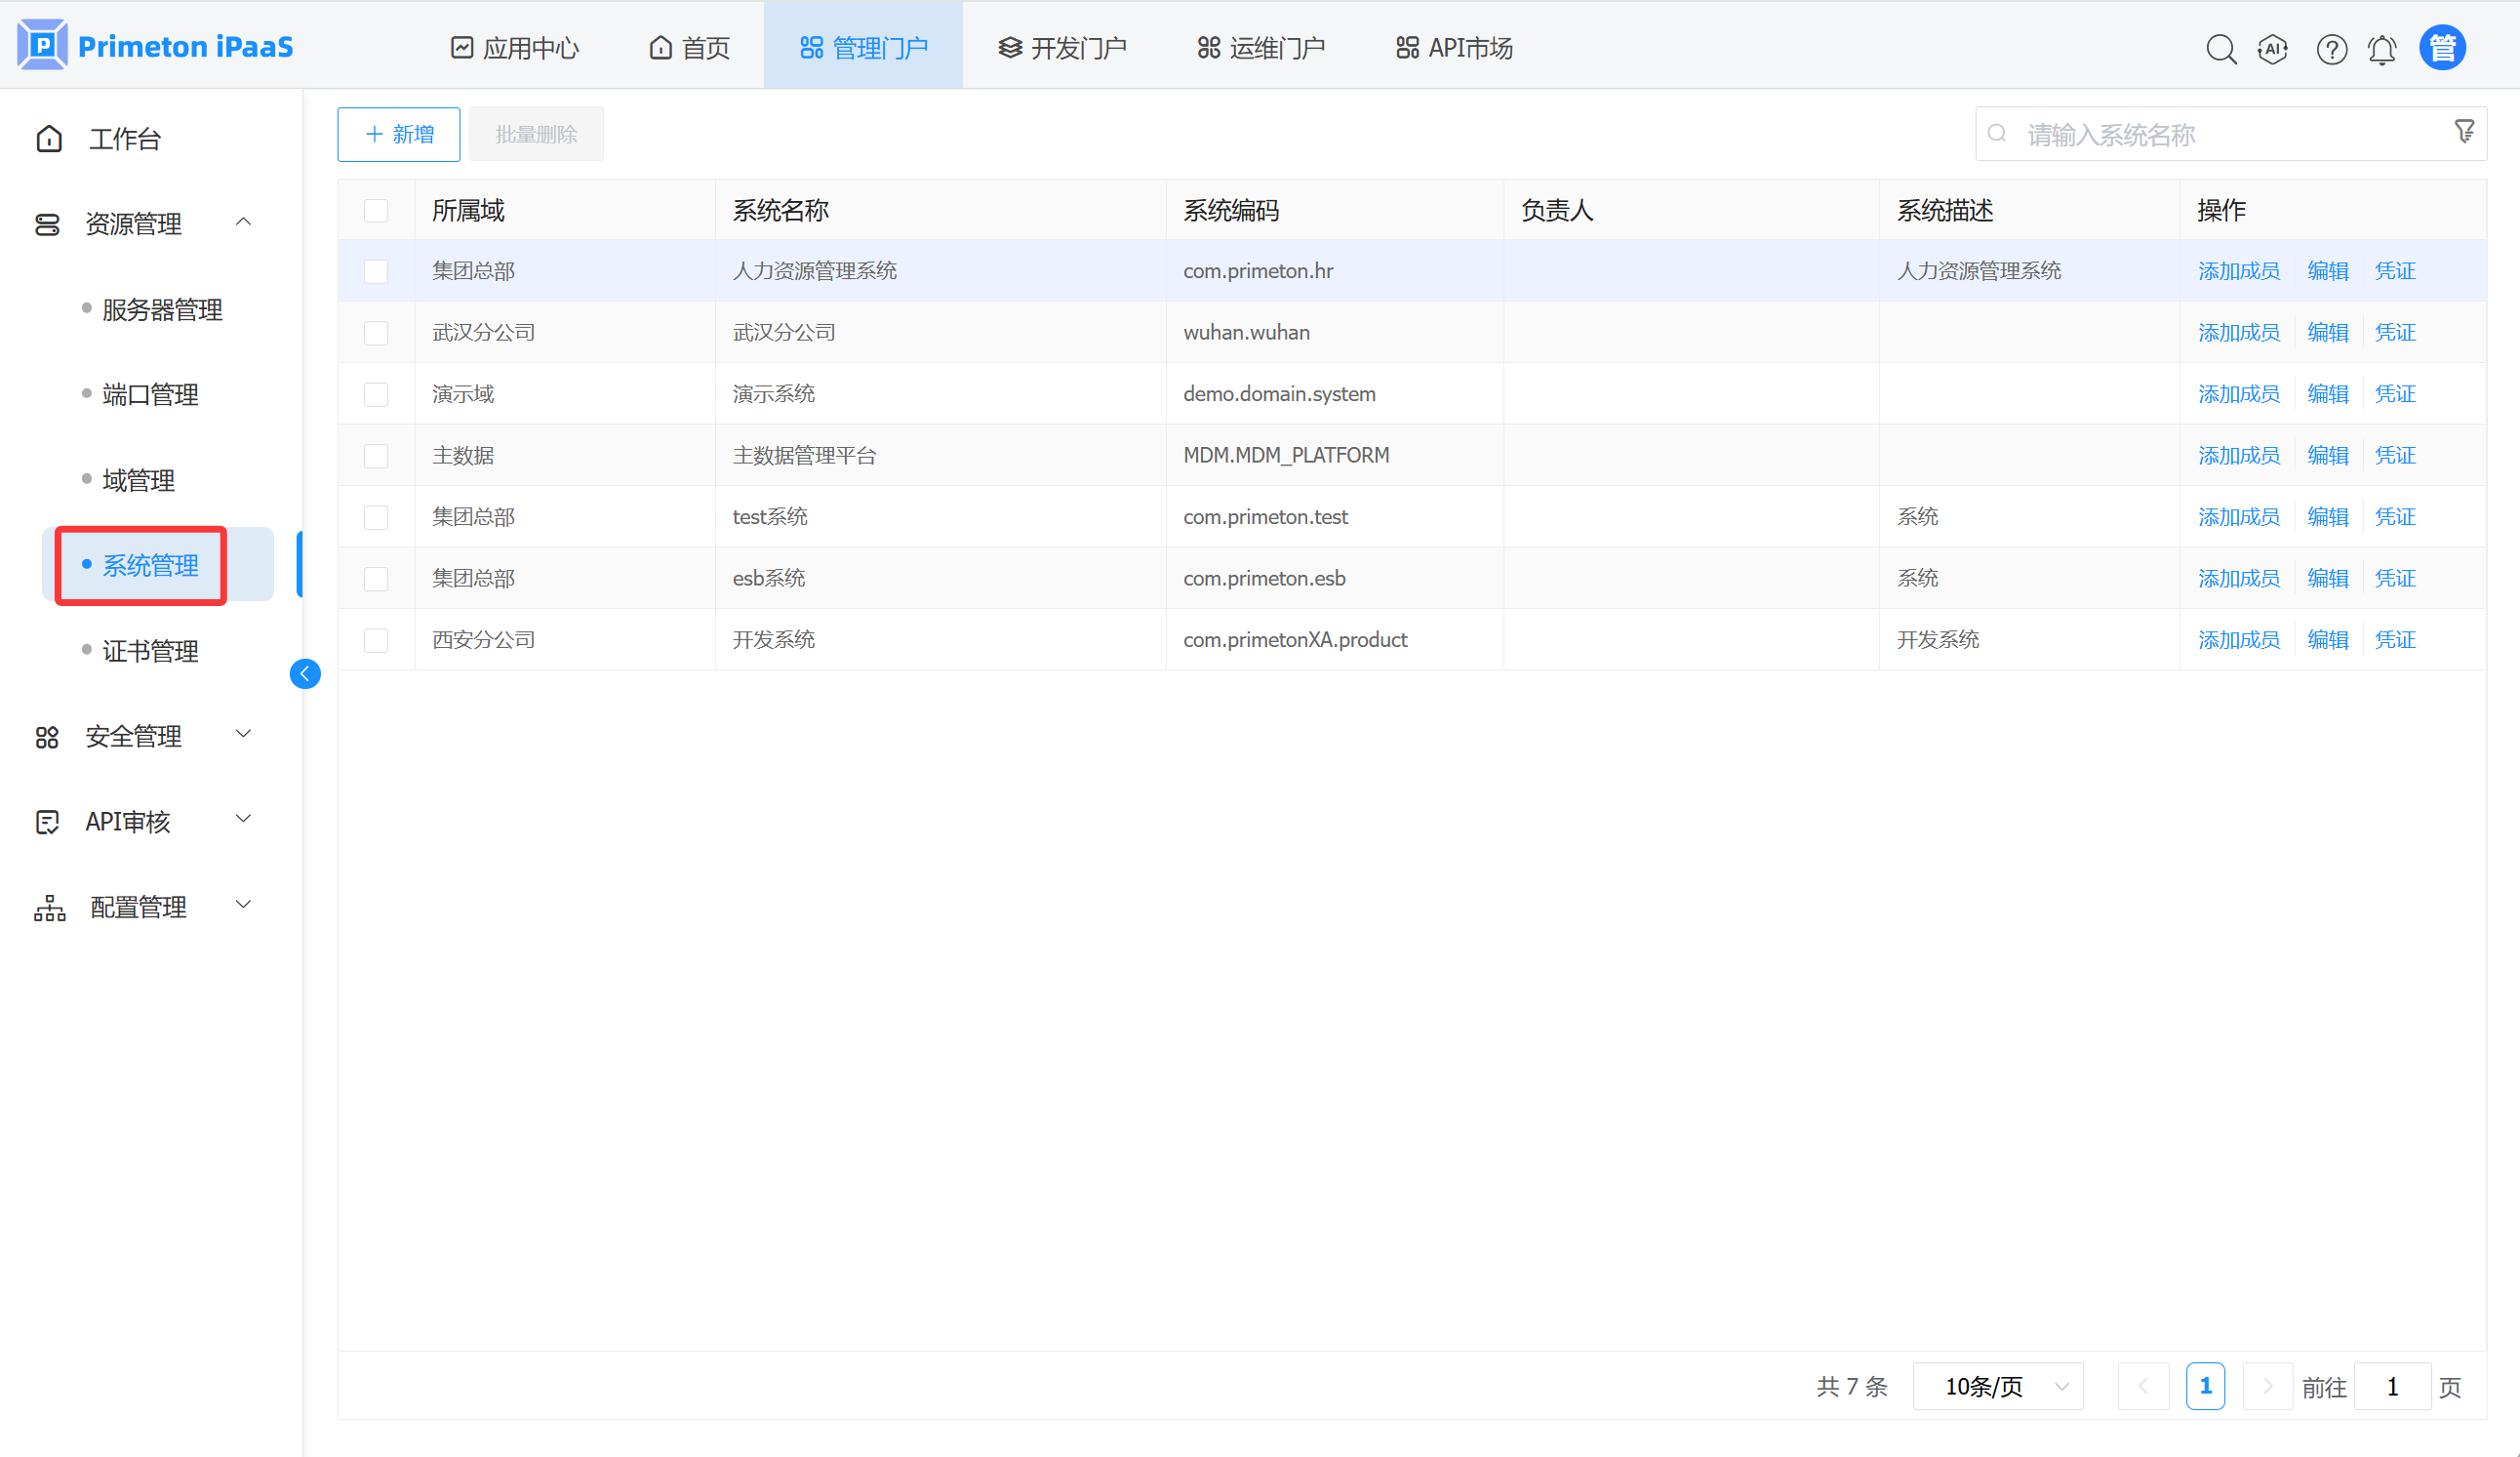Open the notification bell icon
The height and width of the screenshot is (1457, 2520).
2382,48
